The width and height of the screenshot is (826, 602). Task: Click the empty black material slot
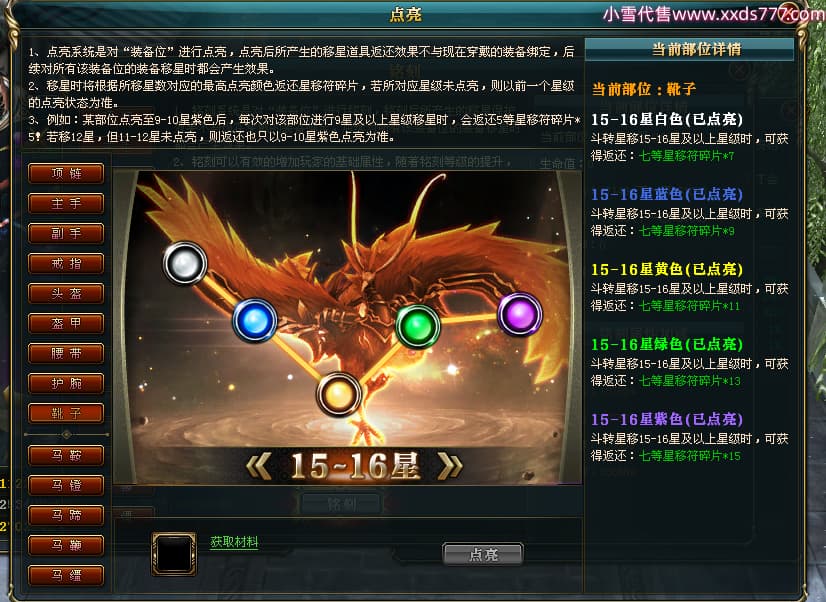pyautogui.click(x=174, y=554)
